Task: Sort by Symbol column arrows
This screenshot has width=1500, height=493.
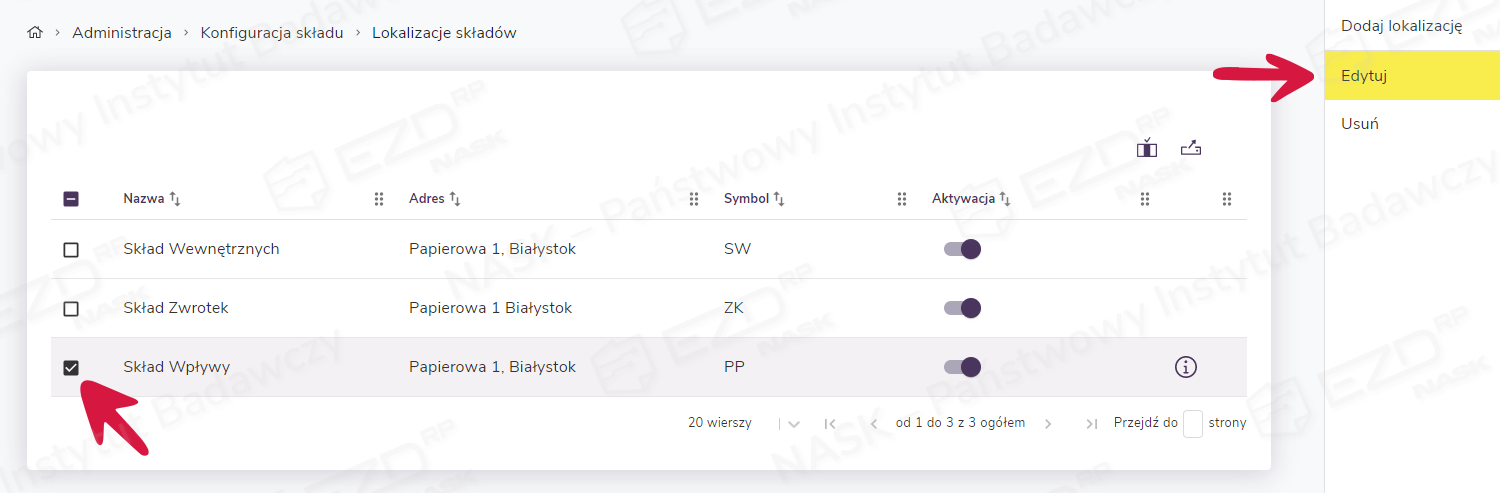Action: click(x=779, y=199)
